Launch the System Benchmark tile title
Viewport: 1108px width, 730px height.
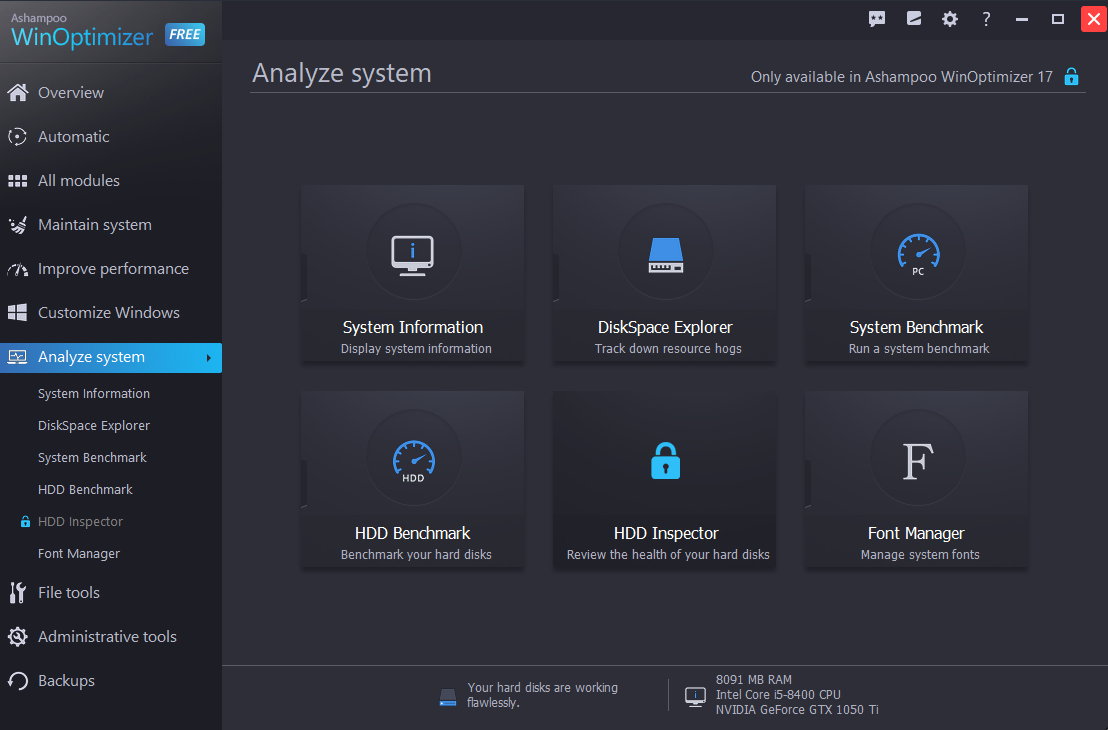[917, 327]
